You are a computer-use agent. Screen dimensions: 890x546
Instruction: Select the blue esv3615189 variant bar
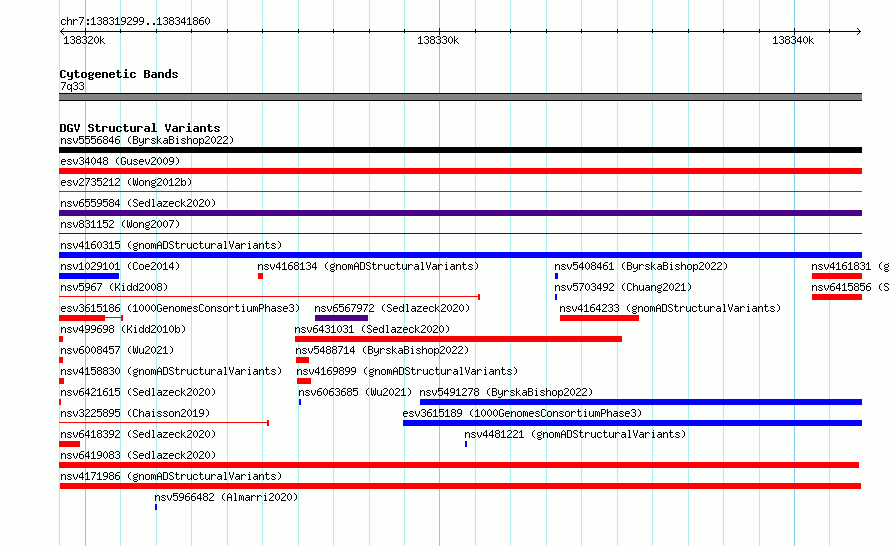coord(632,423)
